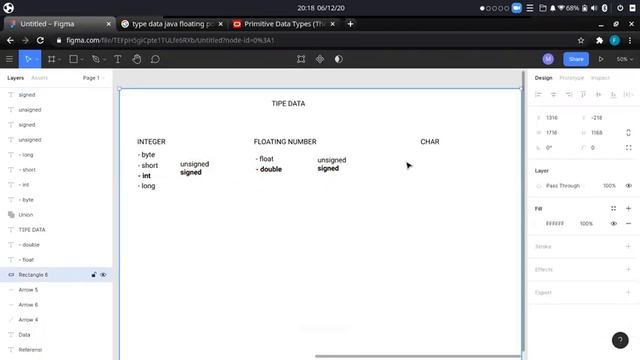The width and height of the screenshot is (640, 360).
Task: Select the Arrow 5 layer
Action: point(56,290)
